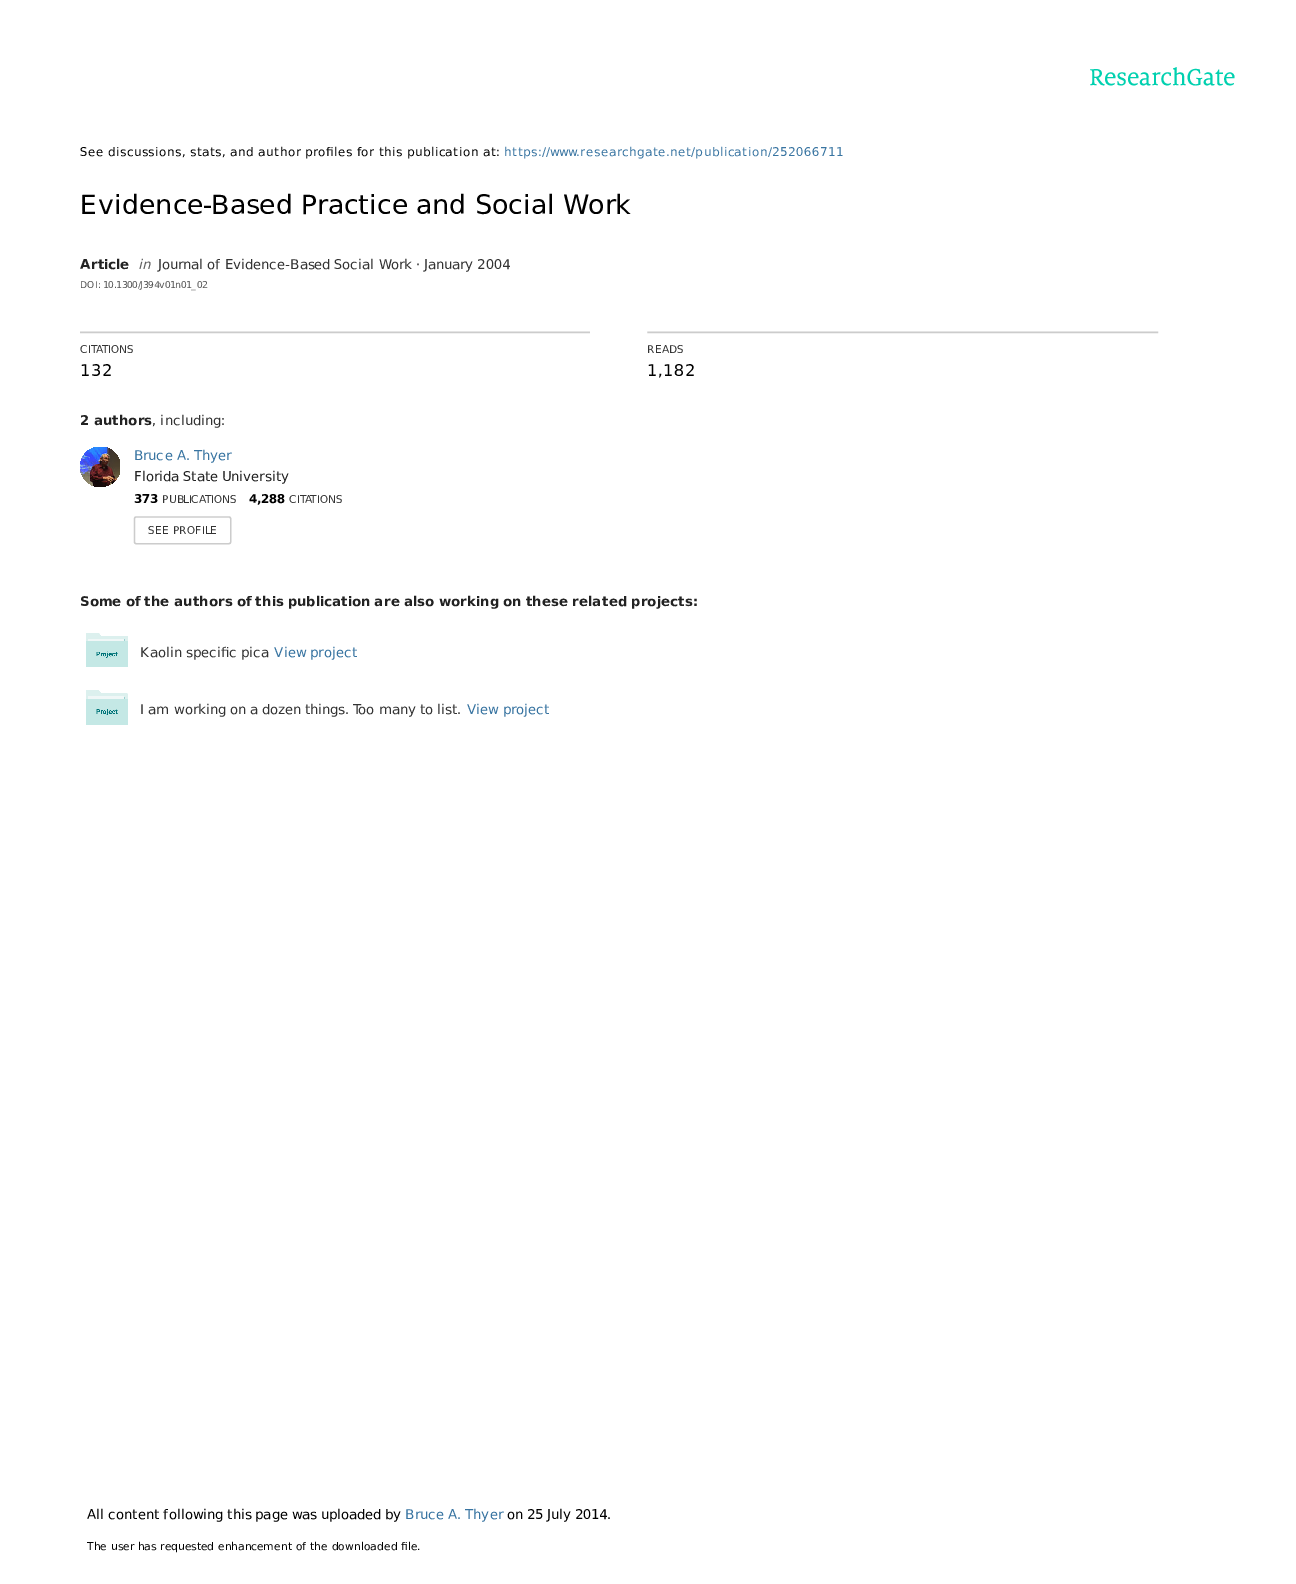The width and height of the screenshot is (1296, 1584).
Task: Click the 'dozen things' project folder icon
Action: (x=106, y=708)
